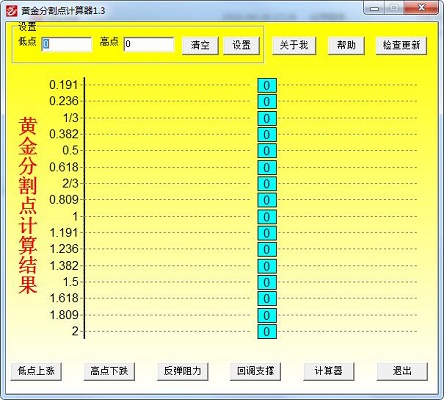
Task: Select the result box for 0.5
Action: point(267,151)
